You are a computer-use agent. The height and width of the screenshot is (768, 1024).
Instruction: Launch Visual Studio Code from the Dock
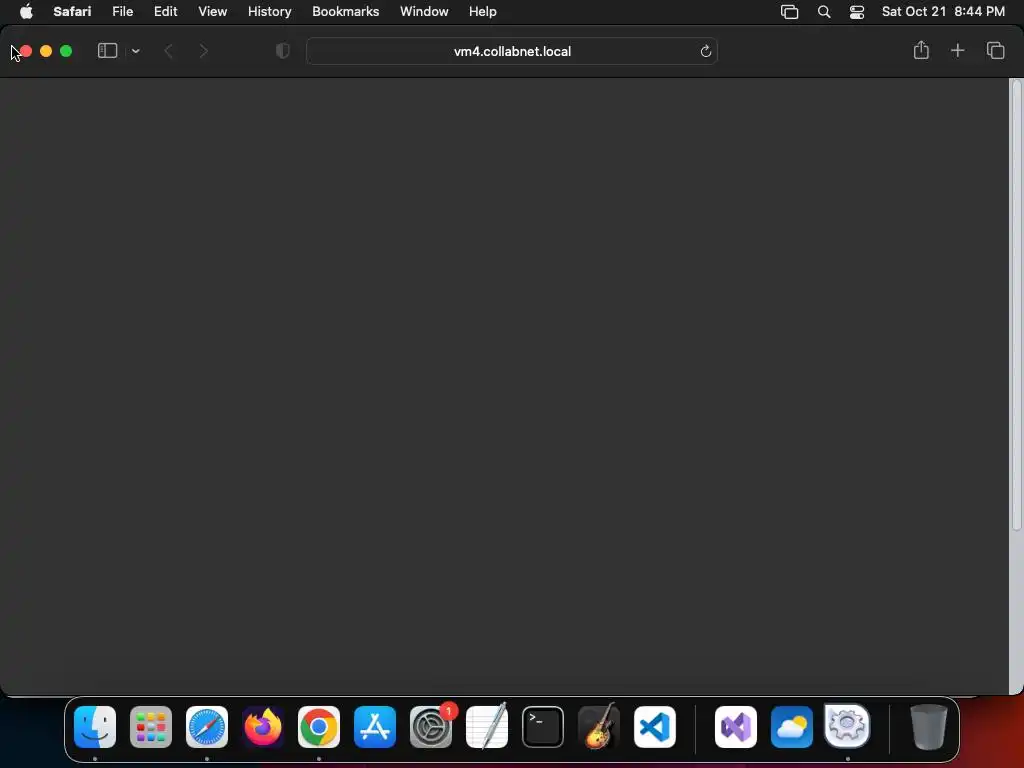(654, 727)
